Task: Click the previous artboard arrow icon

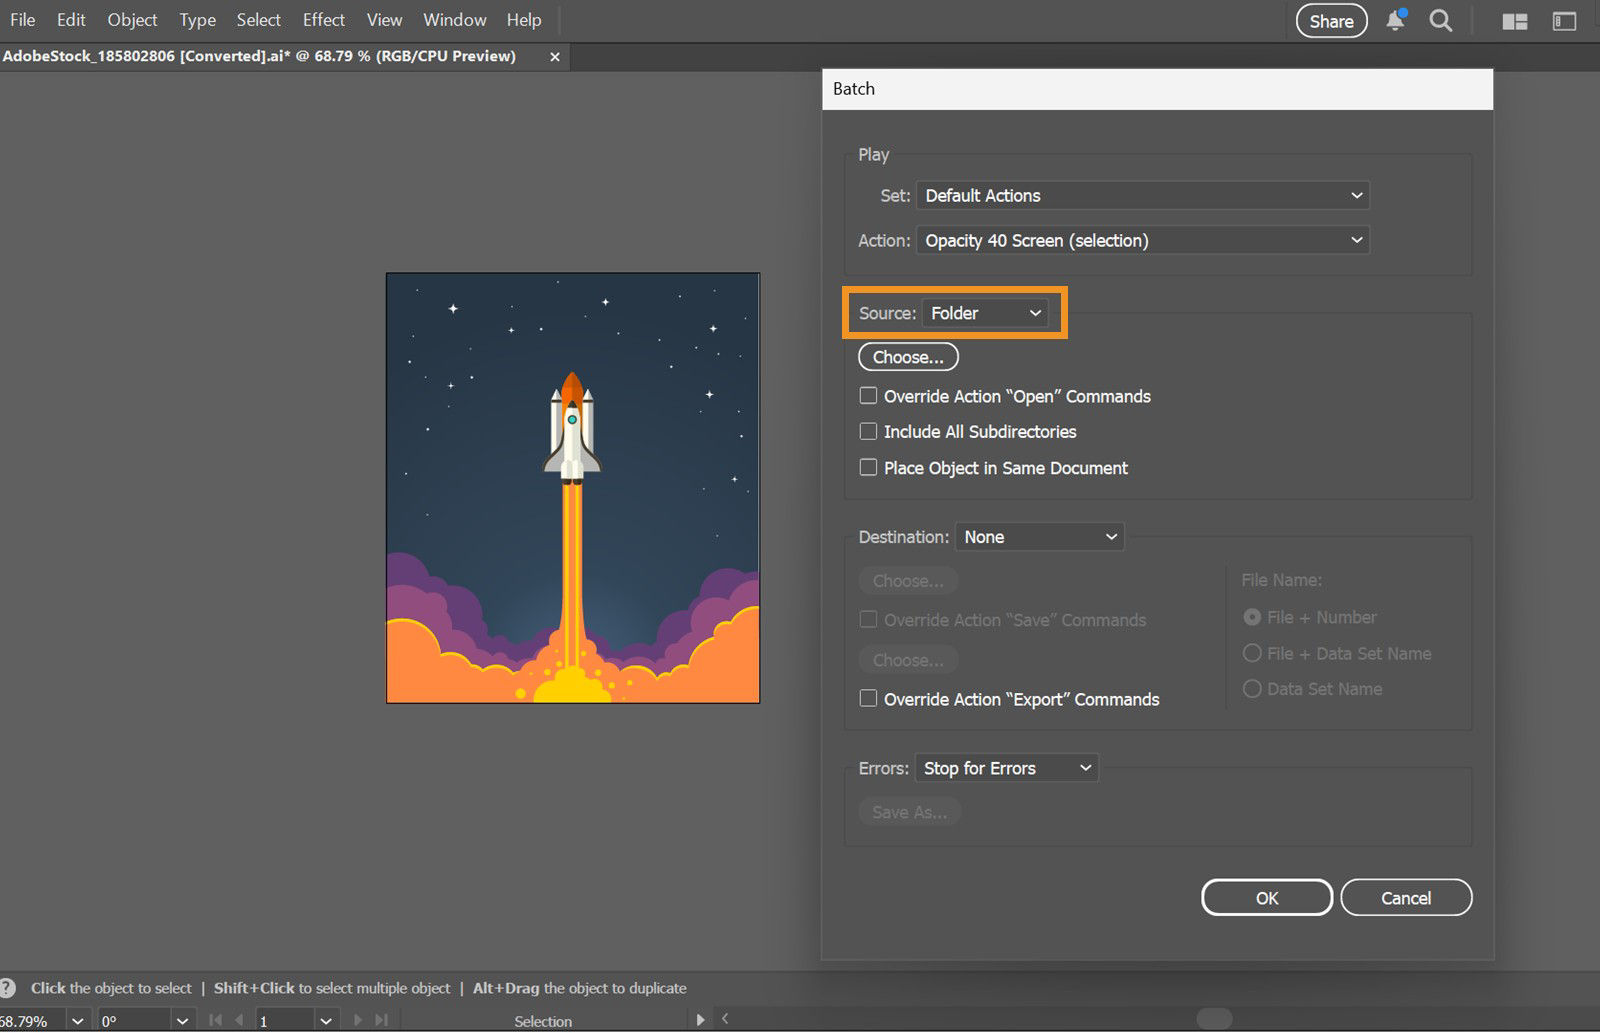Action: (x=238, y=1020)
